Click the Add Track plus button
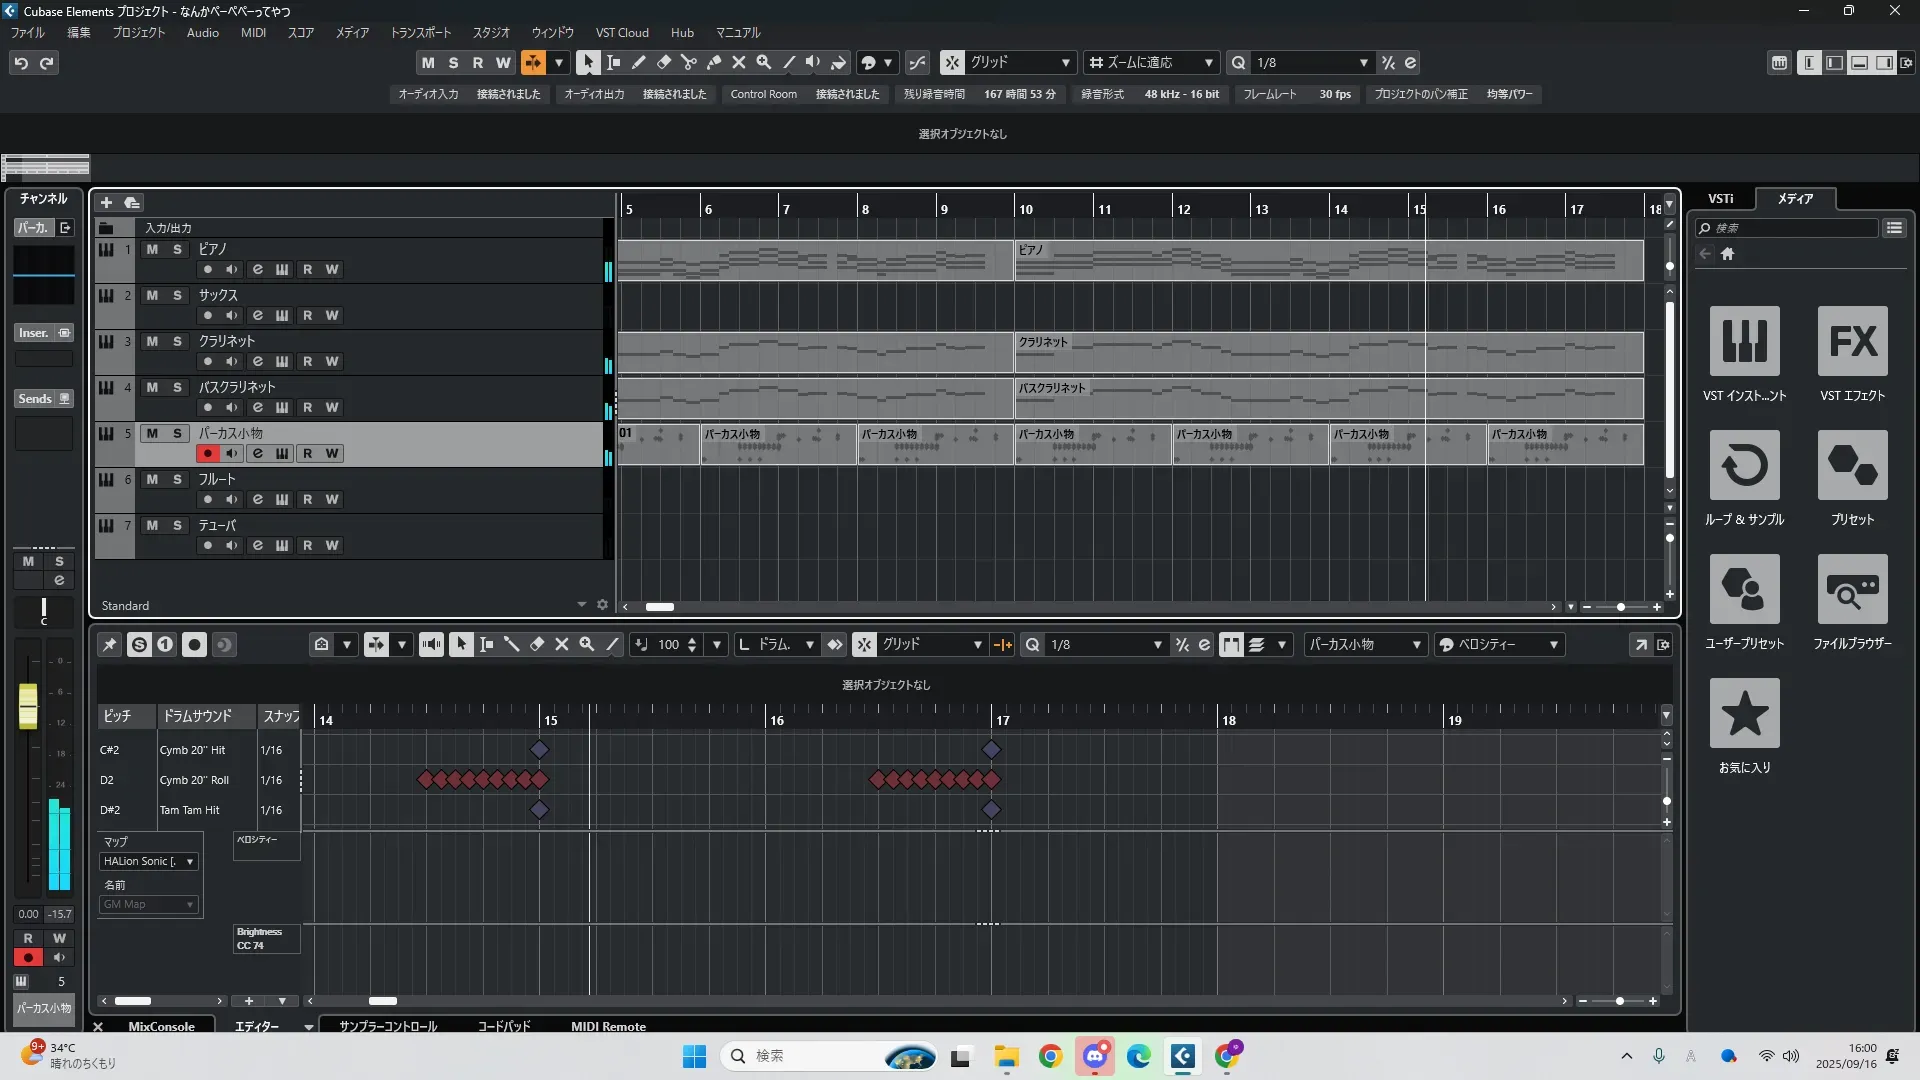This screenshot has height=1080, width=1920. coord(106,203)
